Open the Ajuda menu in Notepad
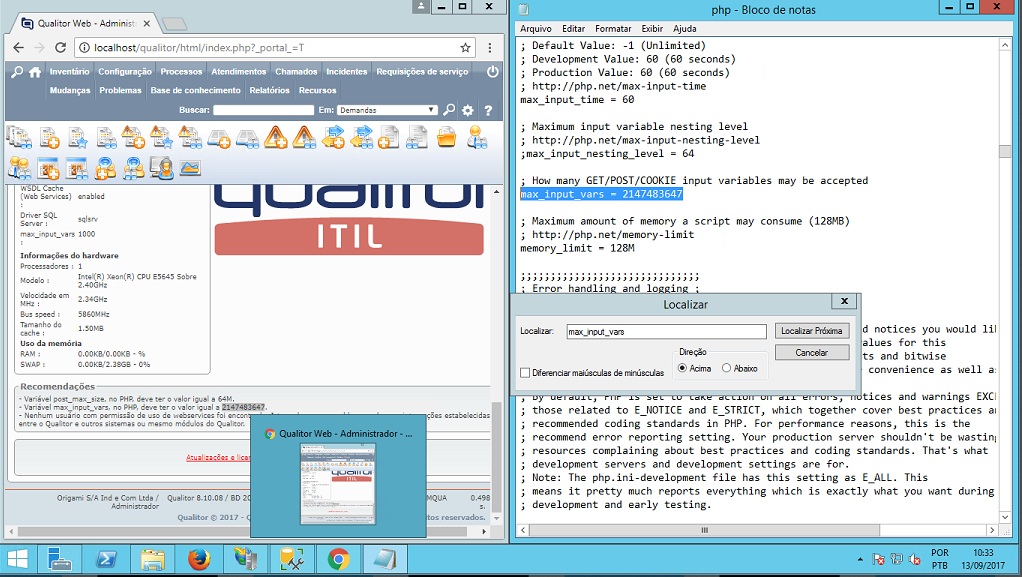 pyautogui.click(x=684, y=29)
